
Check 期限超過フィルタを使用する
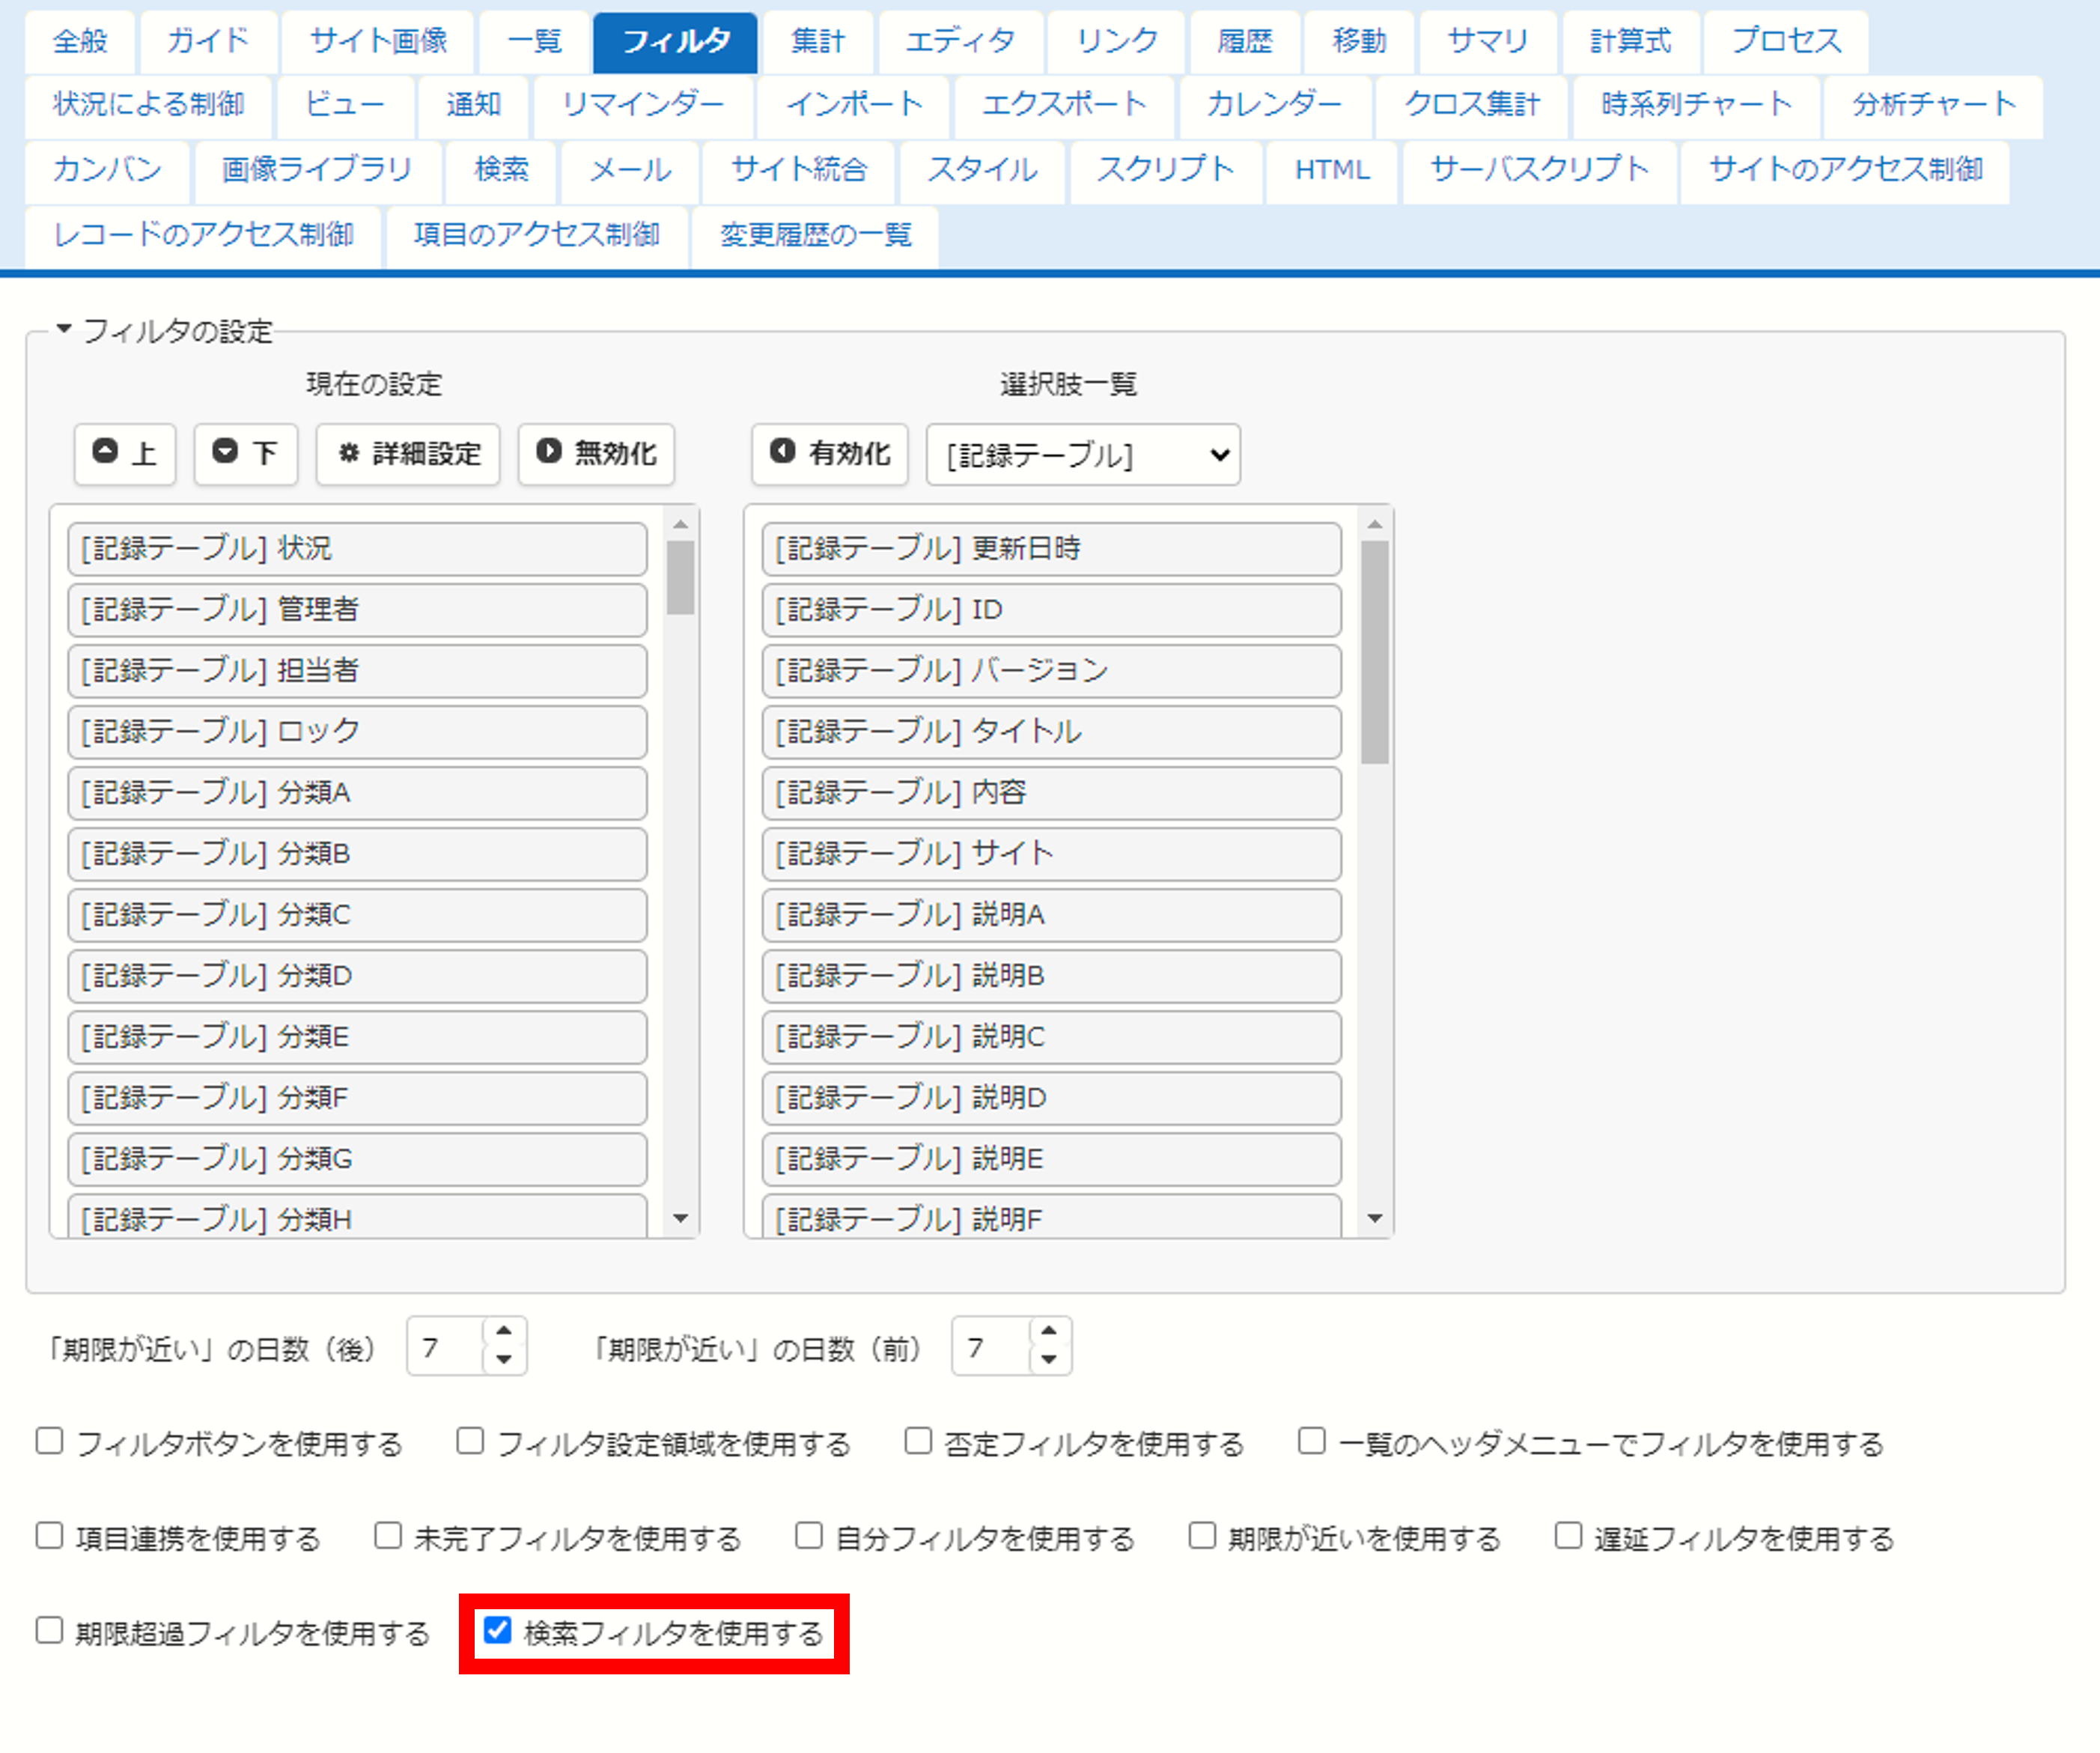tap(49, 1630)
